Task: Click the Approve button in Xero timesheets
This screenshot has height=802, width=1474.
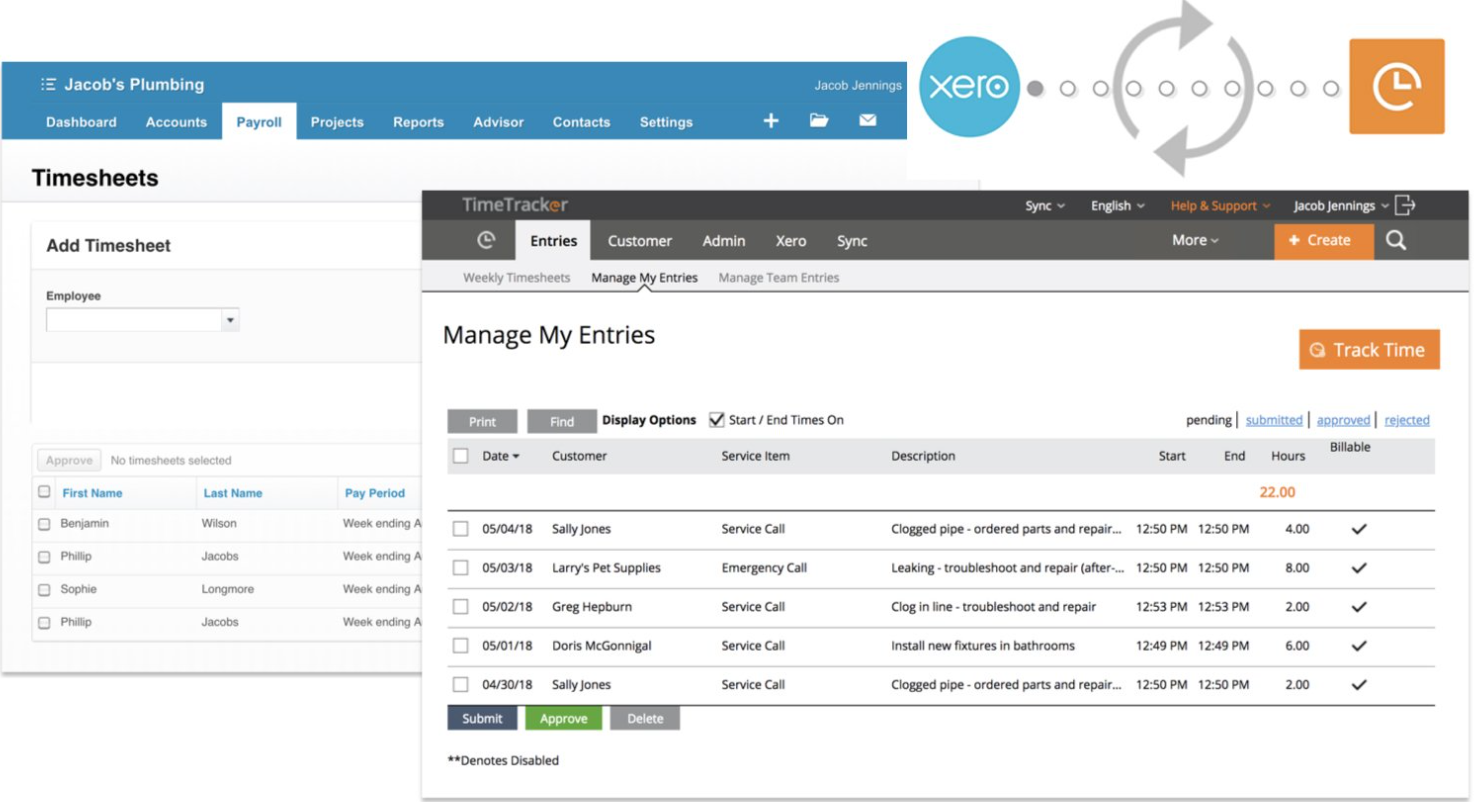Action: tap(69, 460)
